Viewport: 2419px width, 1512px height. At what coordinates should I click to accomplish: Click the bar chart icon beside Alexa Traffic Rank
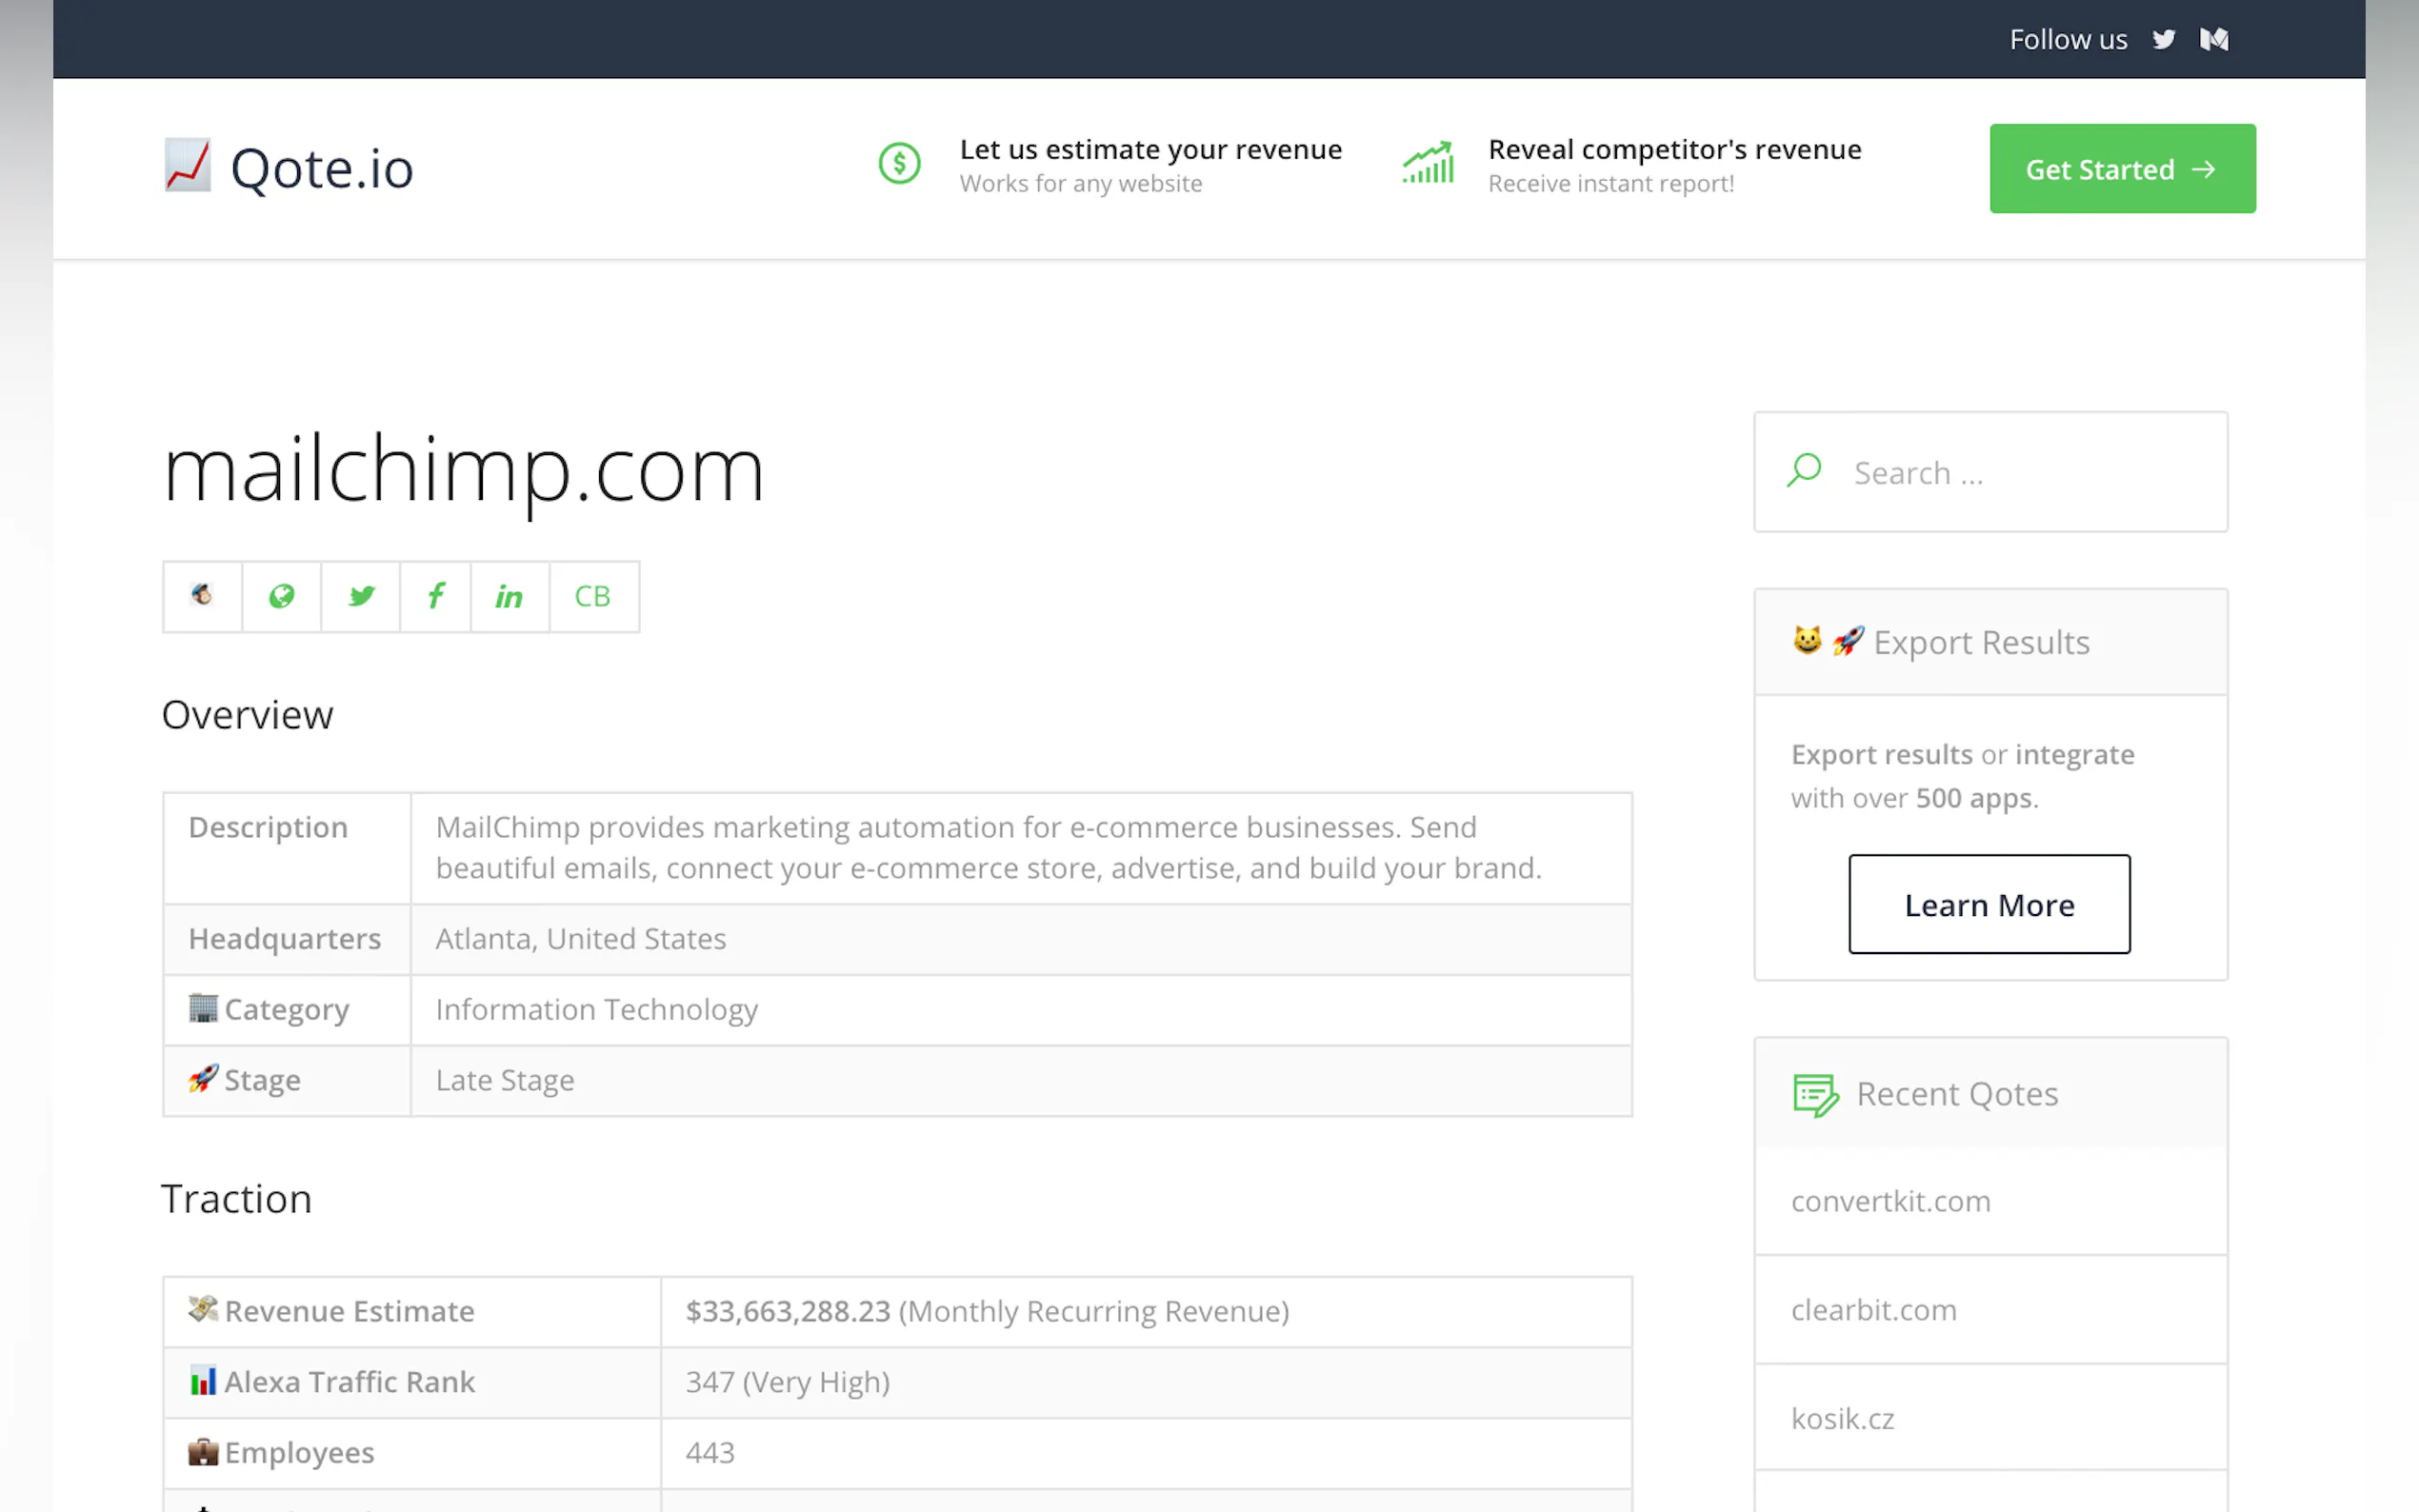[x=203, y=1380]
